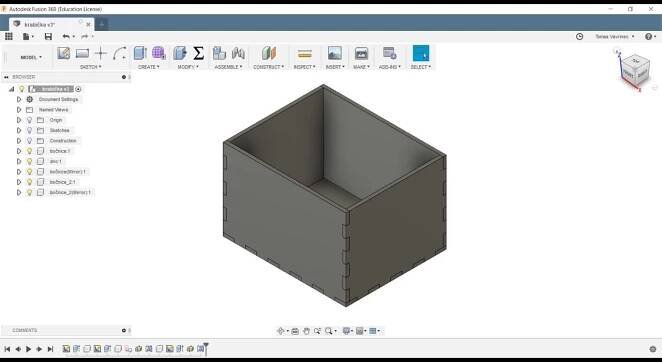Play the design timeline

coord(29,349)
